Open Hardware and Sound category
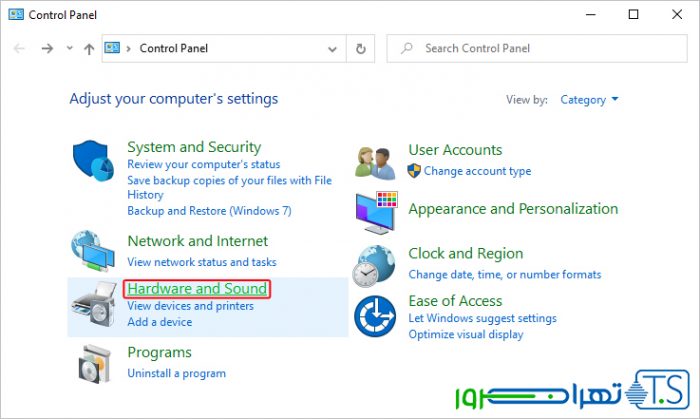 197,289
